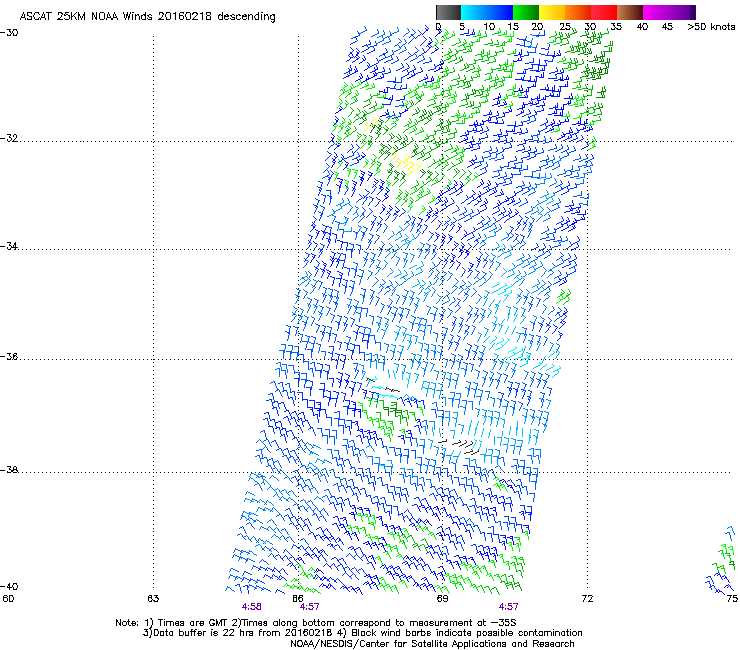The width and height of the screenshot is (740, 650).
Task: Click the ">50 knots" legend label
Action: point(711,27)
